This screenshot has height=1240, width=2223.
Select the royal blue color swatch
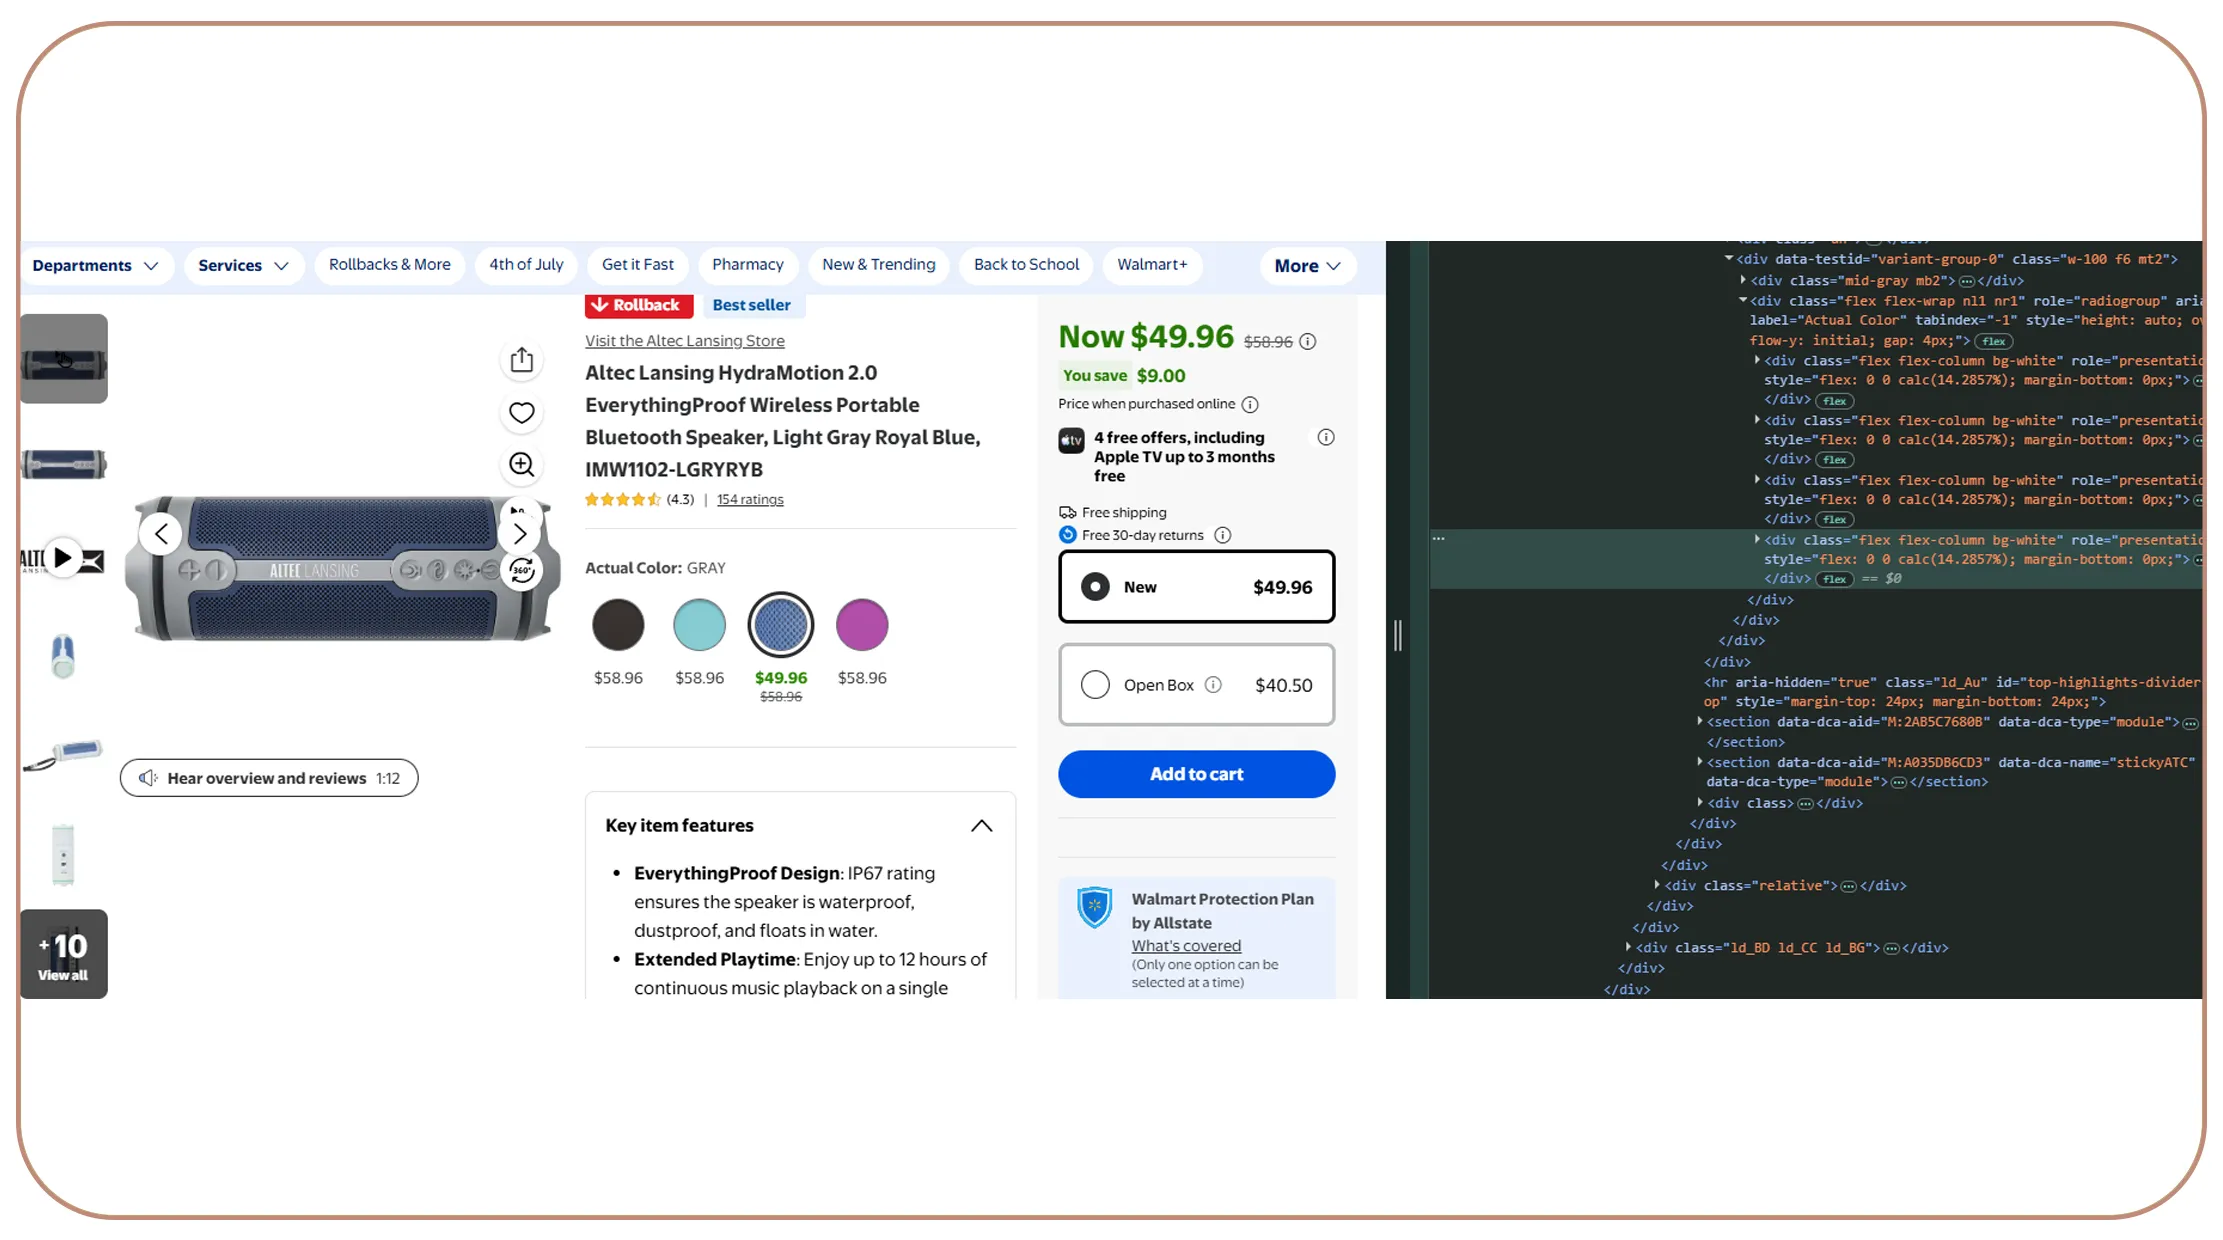click(781, 625)
